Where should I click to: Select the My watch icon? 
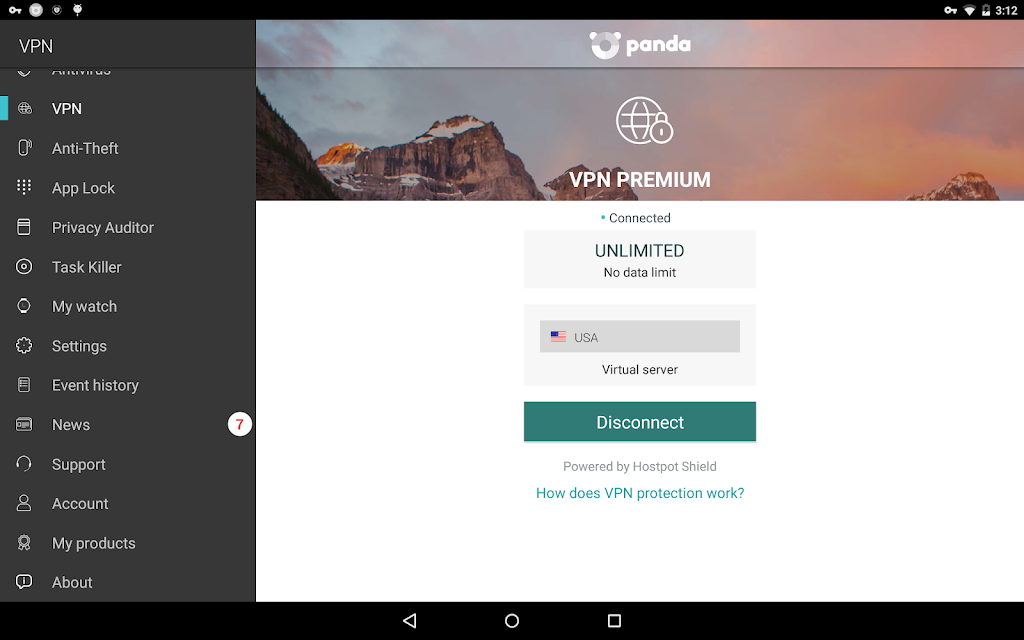point(24,306)
